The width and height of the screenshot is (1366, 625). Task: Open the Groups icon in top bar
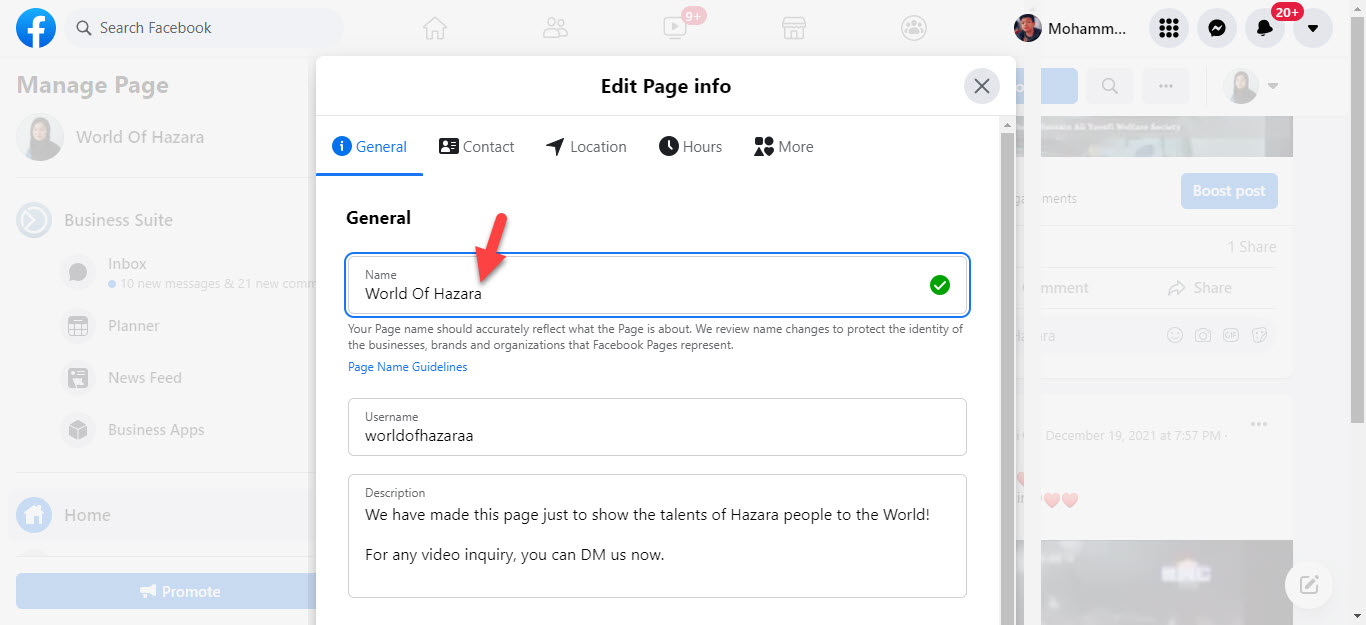coord(913,28)
